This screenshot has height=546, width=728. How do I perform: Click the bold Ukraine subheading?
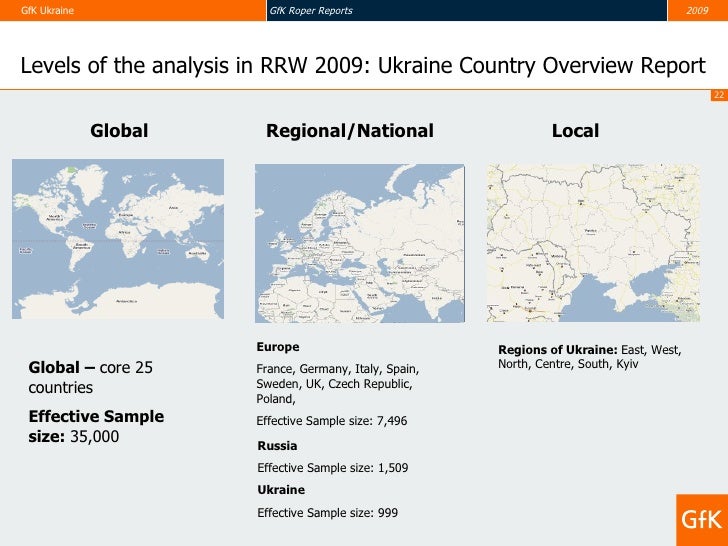(281, 490)
